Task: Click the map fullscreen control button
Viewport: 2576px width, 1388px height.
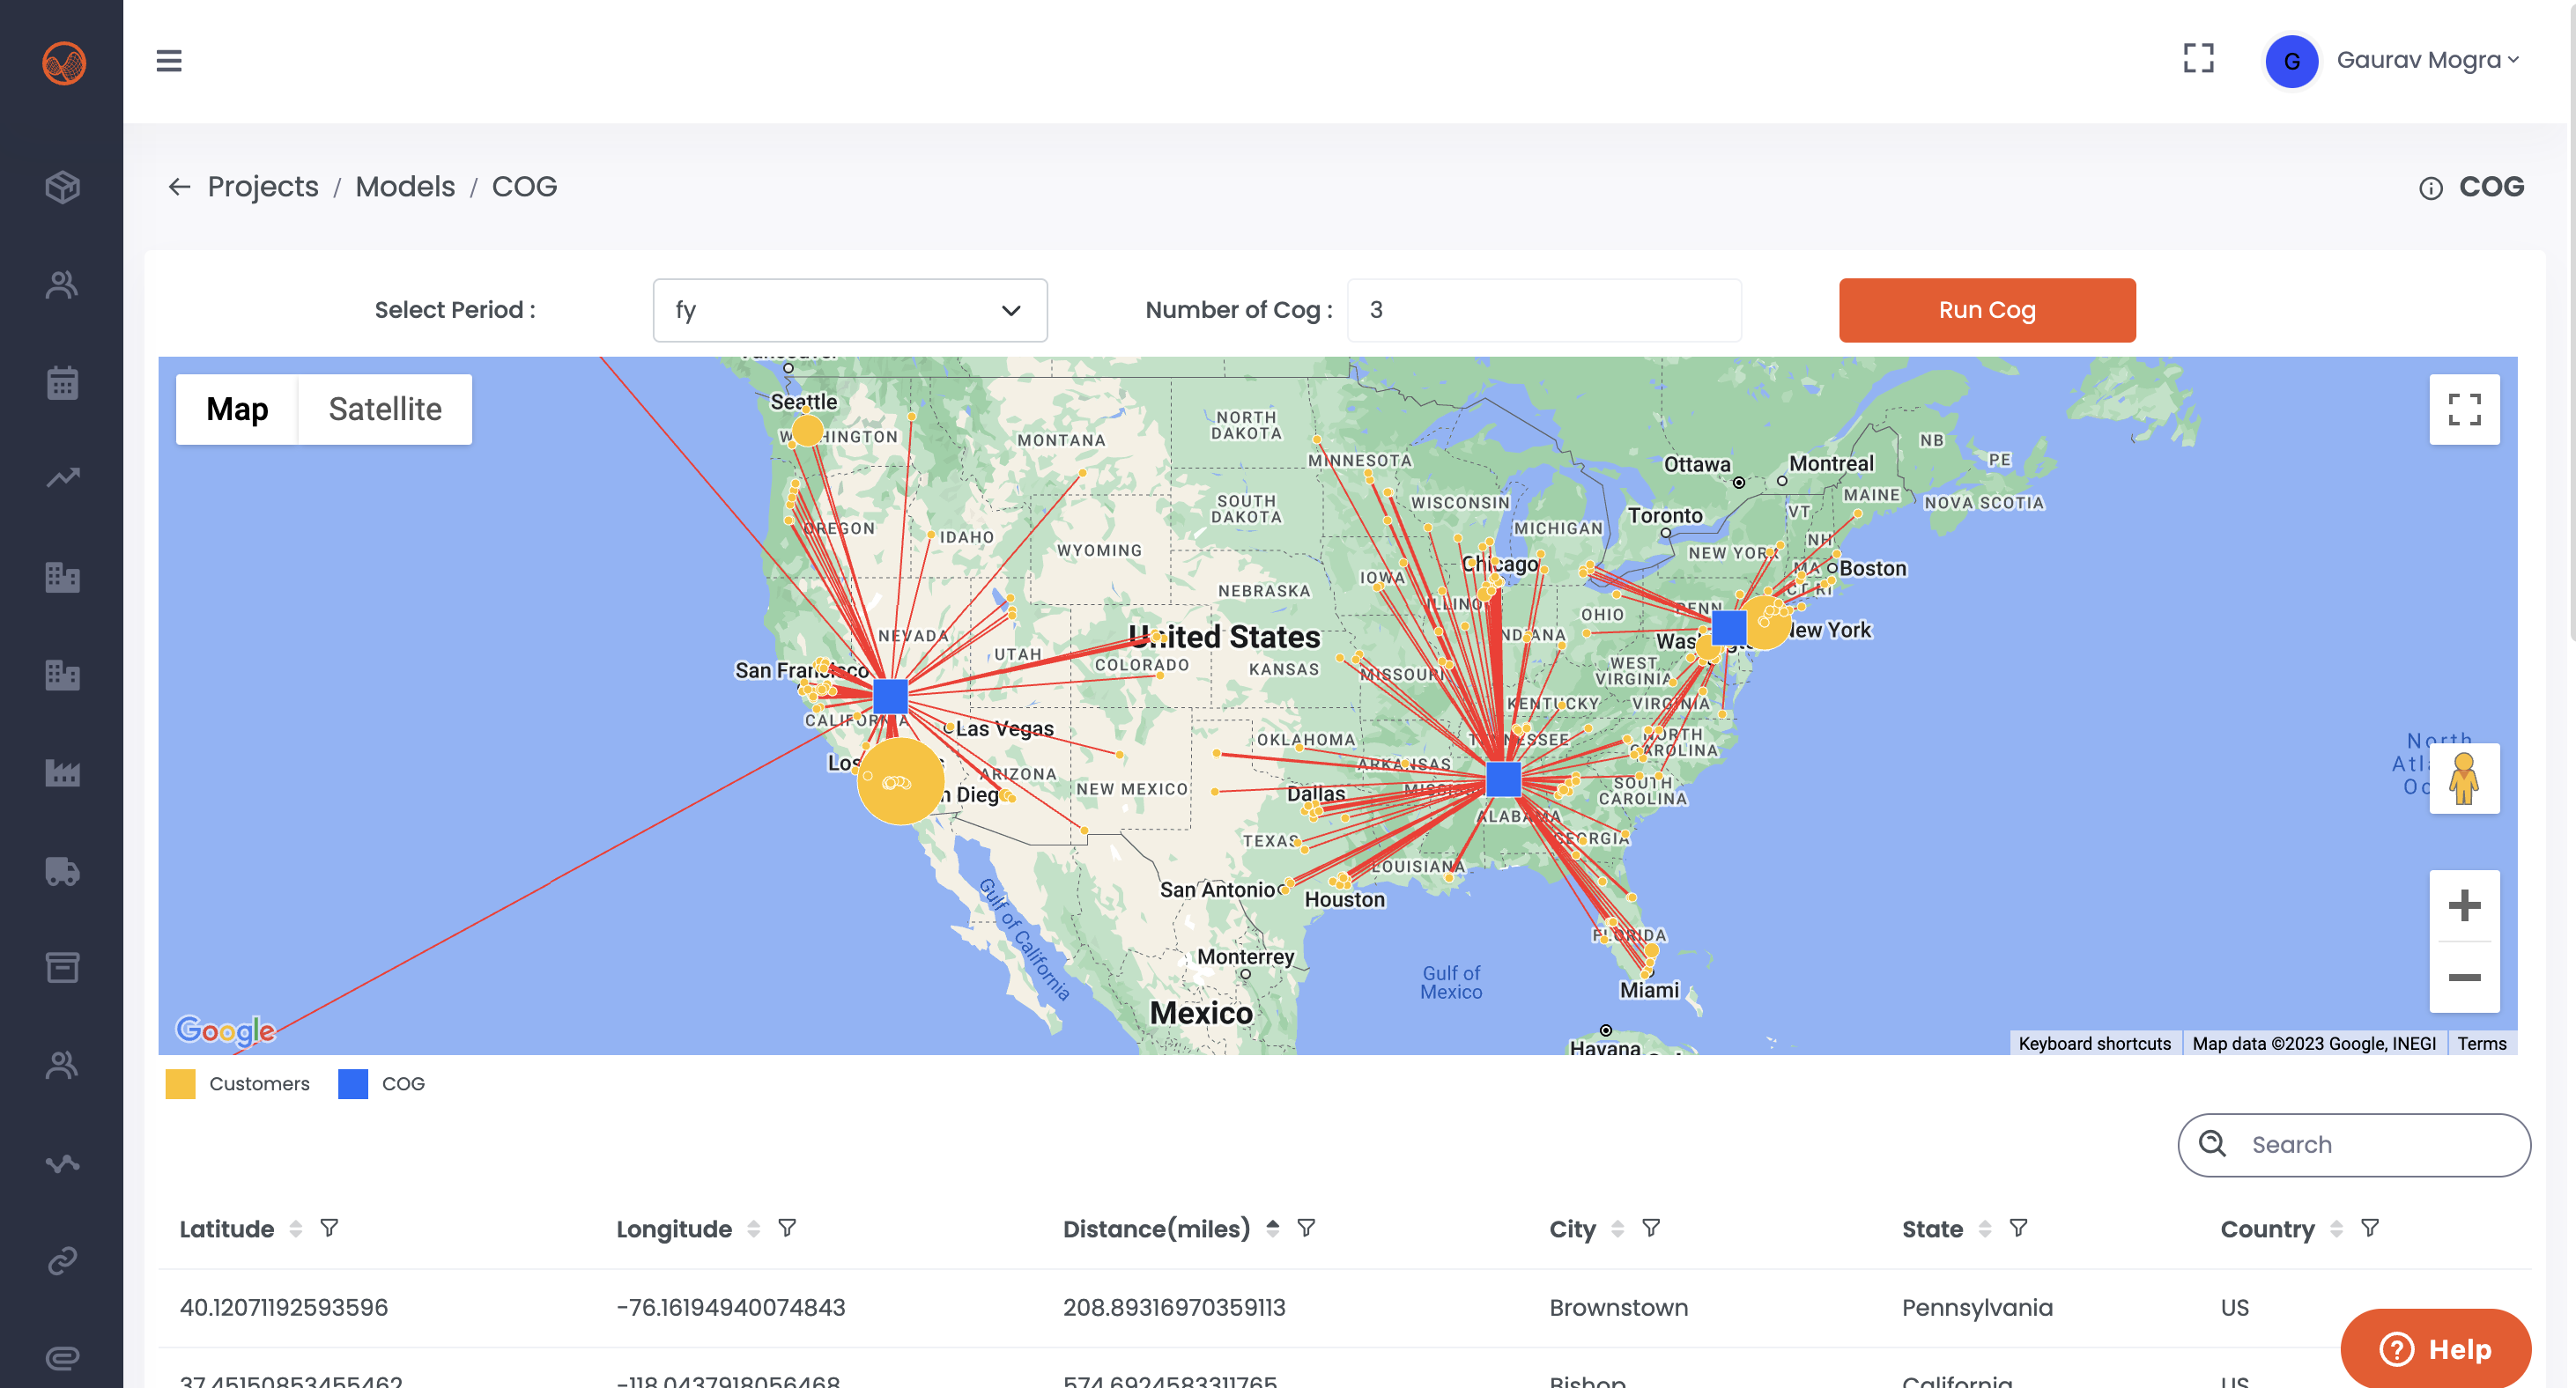Action: (2464, 409)
